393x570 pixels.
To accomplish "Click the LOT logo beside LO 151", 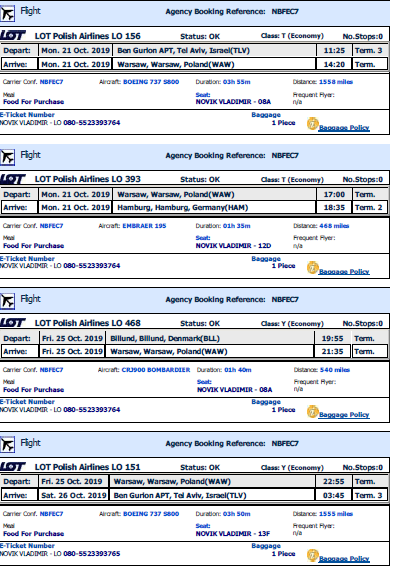I will point(13,466).
